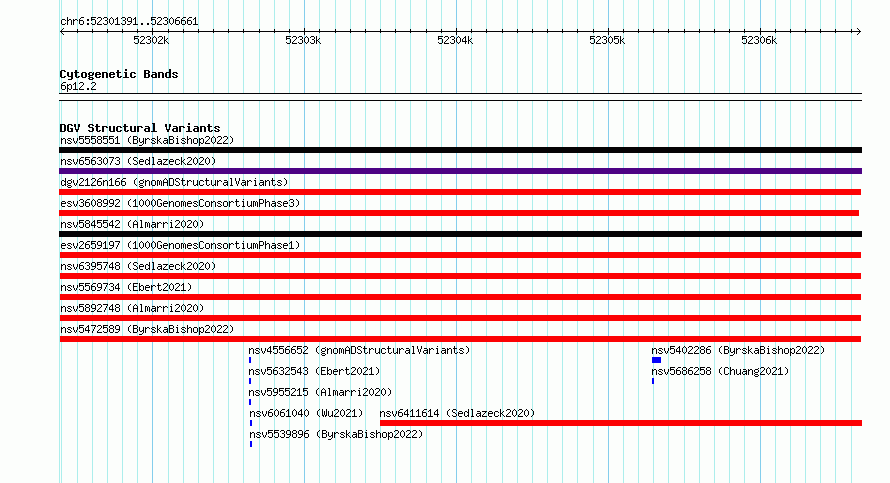The image size is (890, 483).
Task: Click the right arrowhead of the ruler
Action: coord(859,32)
